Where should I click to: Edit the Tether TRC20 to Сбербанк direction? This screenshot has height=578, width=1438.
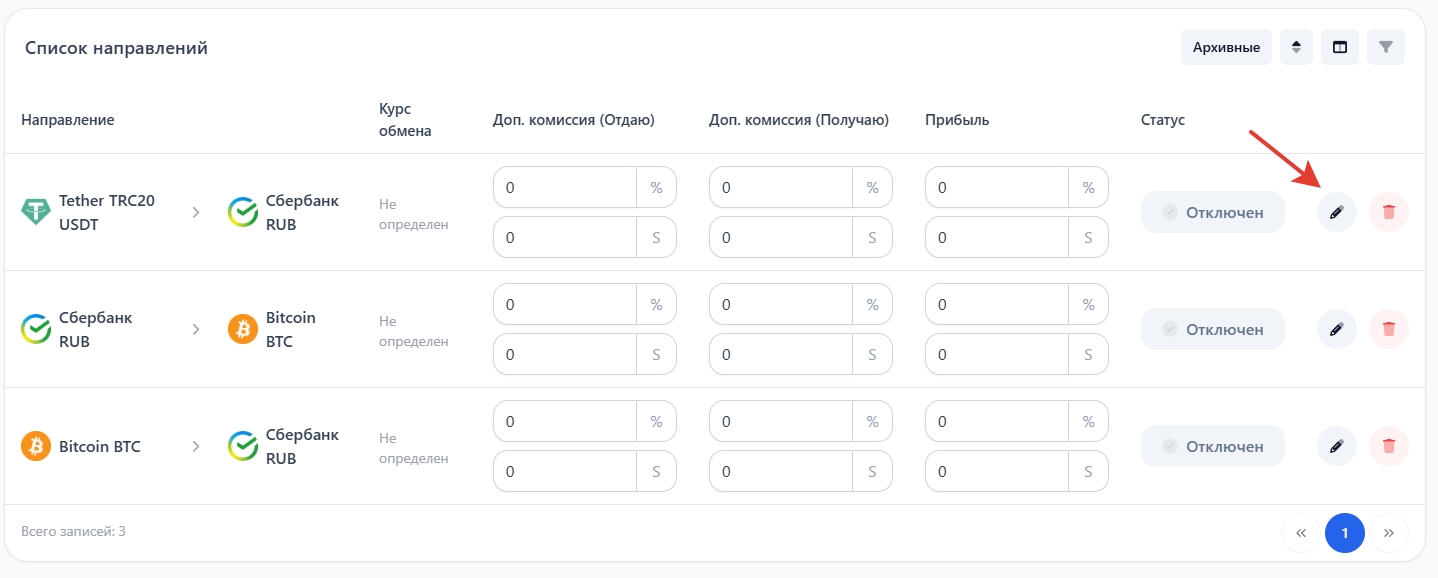coord(1336,212)
